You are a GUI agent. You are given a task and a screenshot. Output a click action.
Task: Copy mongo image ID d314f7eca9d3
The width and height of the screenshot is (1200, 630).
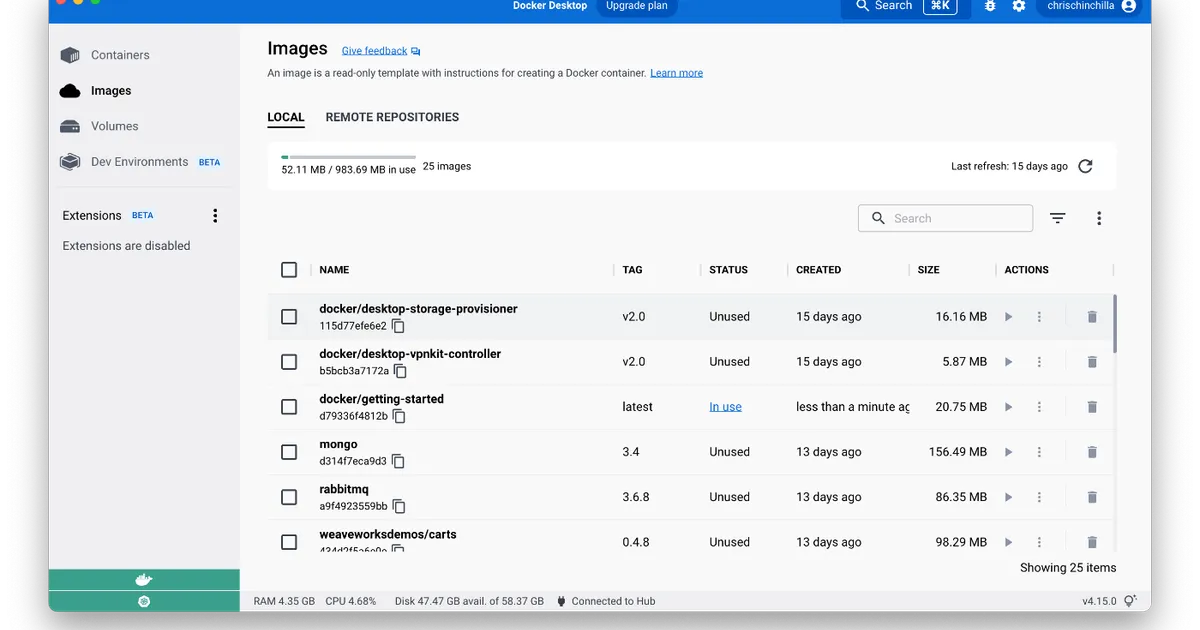pos(398,461)
